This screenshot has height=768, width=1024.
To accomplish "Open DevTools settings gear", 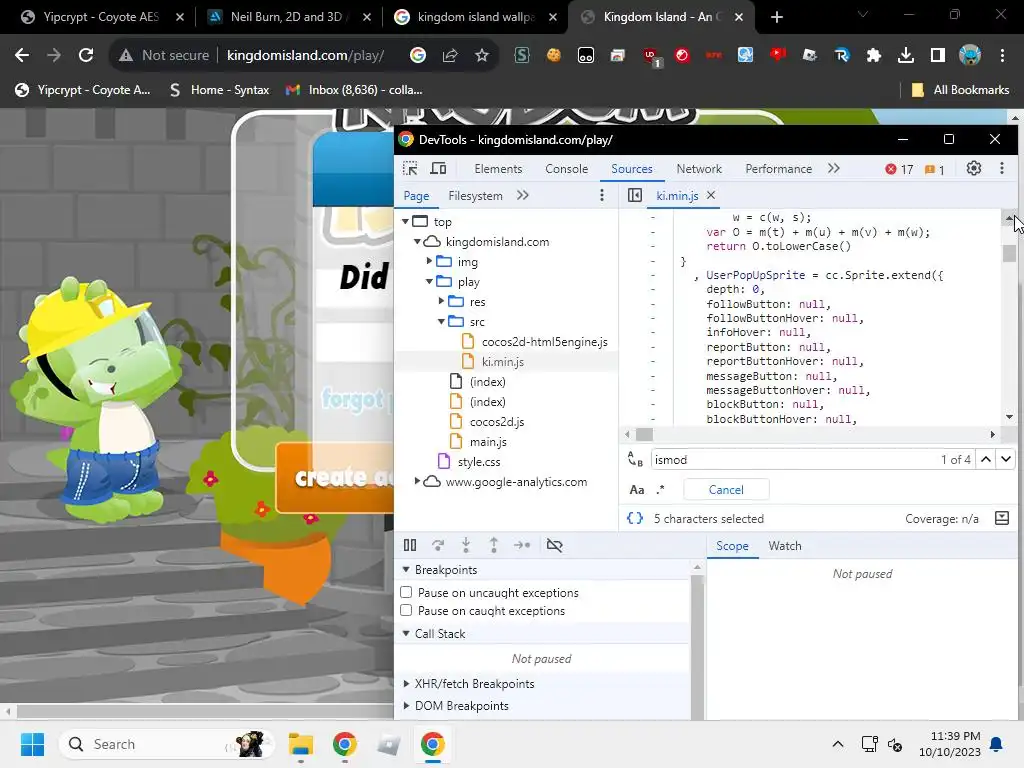I will point(974,168).
